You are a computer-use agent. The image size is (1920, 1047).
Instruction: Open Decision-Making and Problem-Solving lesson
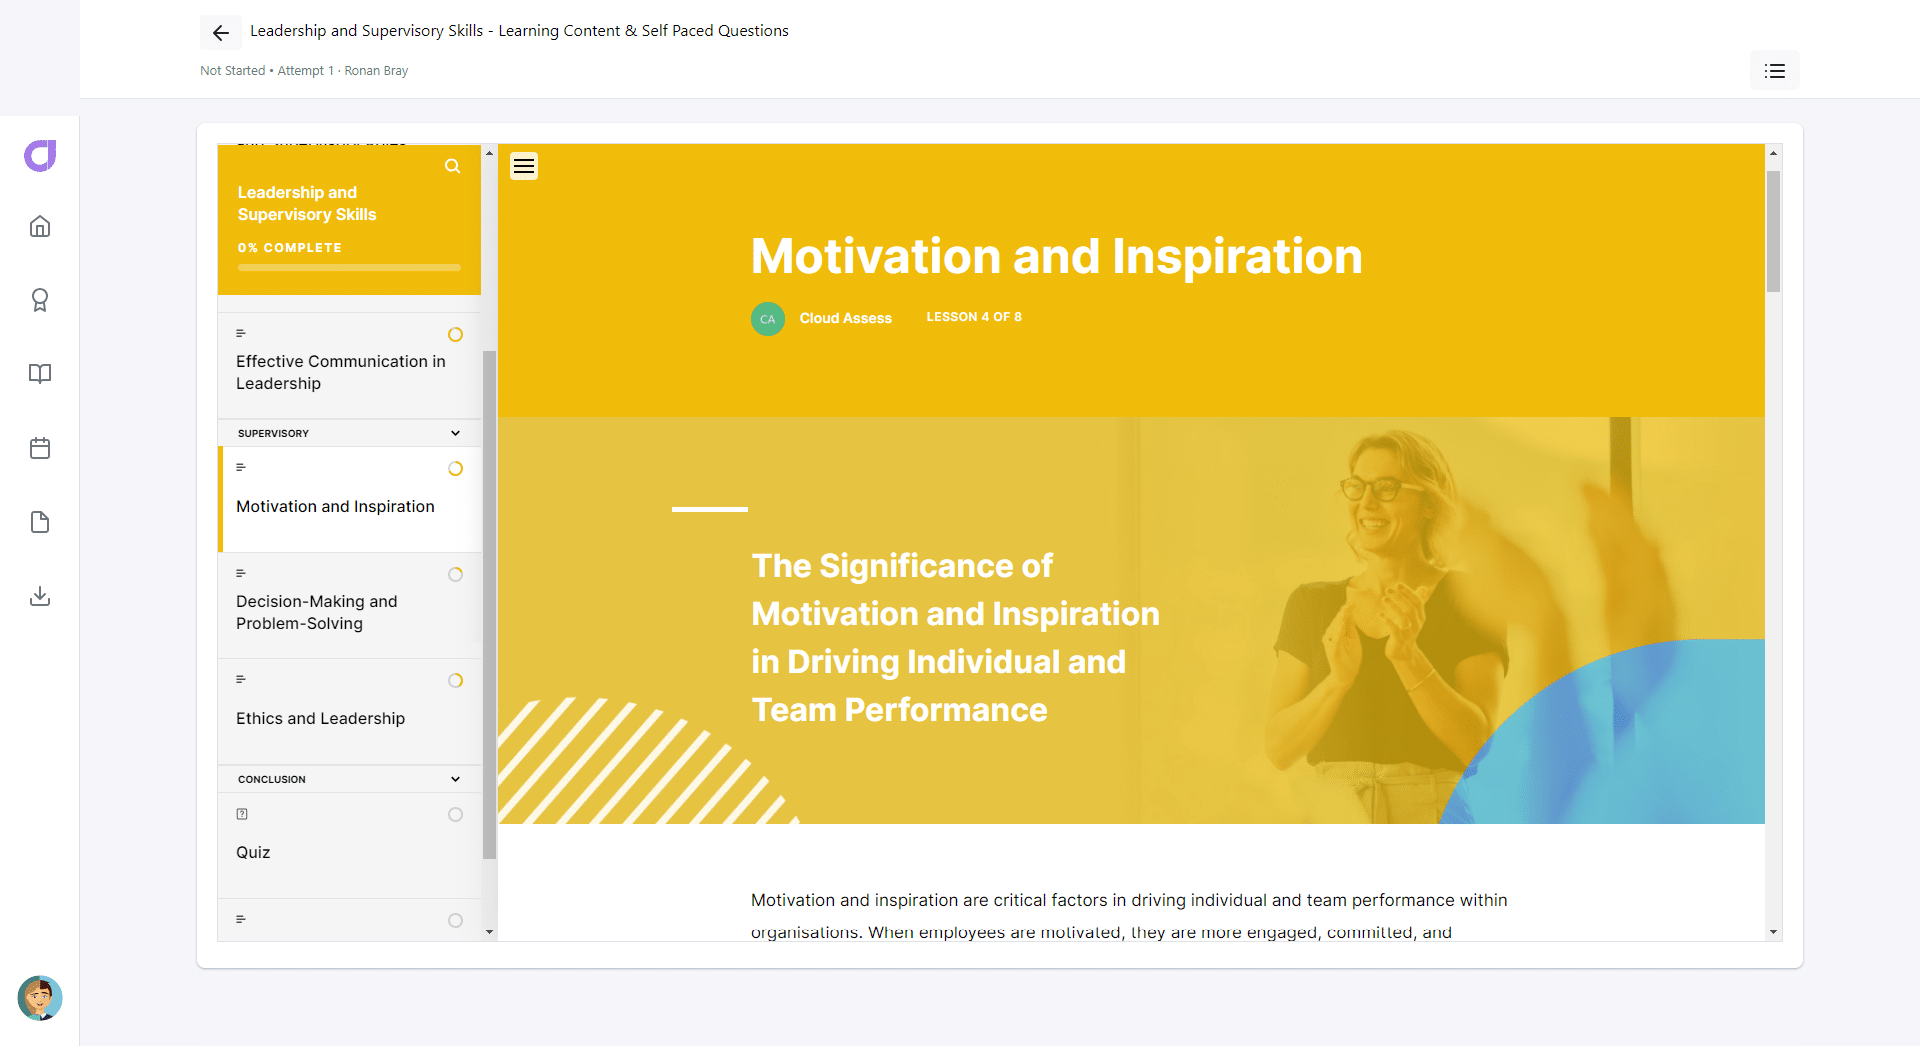tap(350, 606)
